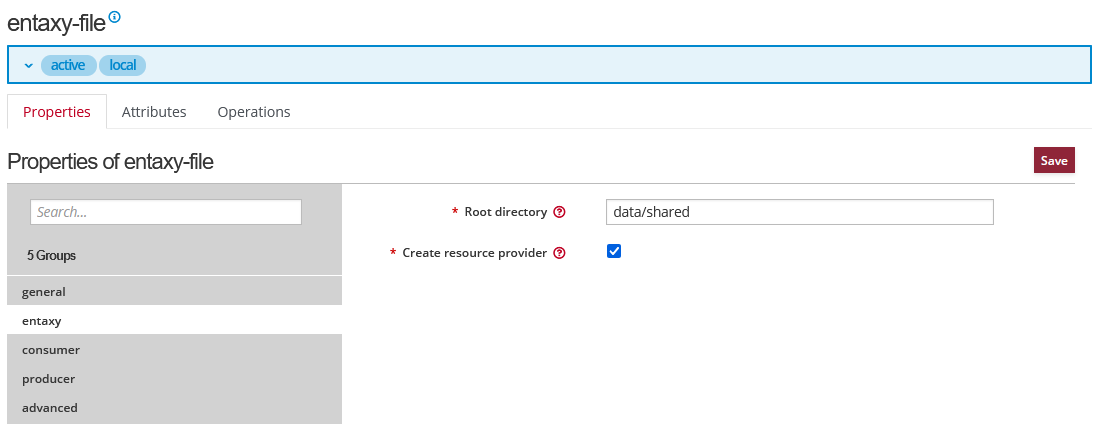Show the advanced properties group
This screenshot has height=424, width=1095.
click(50, 408)
